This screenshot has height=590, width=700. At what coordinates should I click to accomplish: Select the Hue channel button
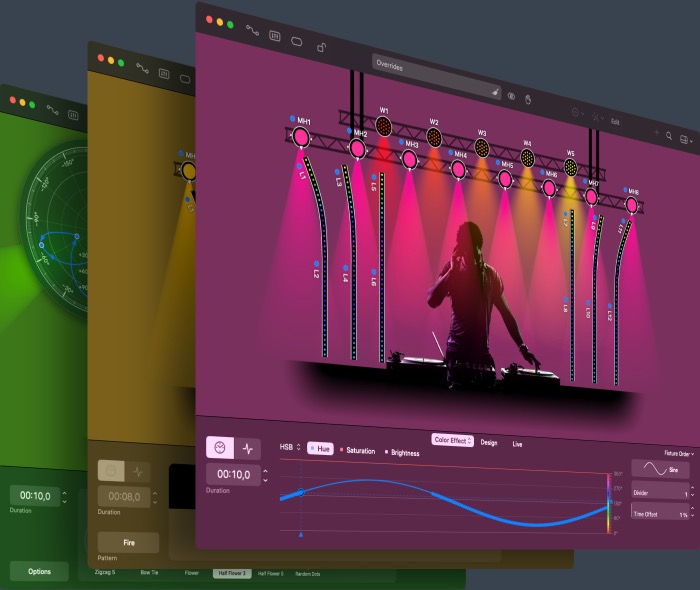point(321,449)
